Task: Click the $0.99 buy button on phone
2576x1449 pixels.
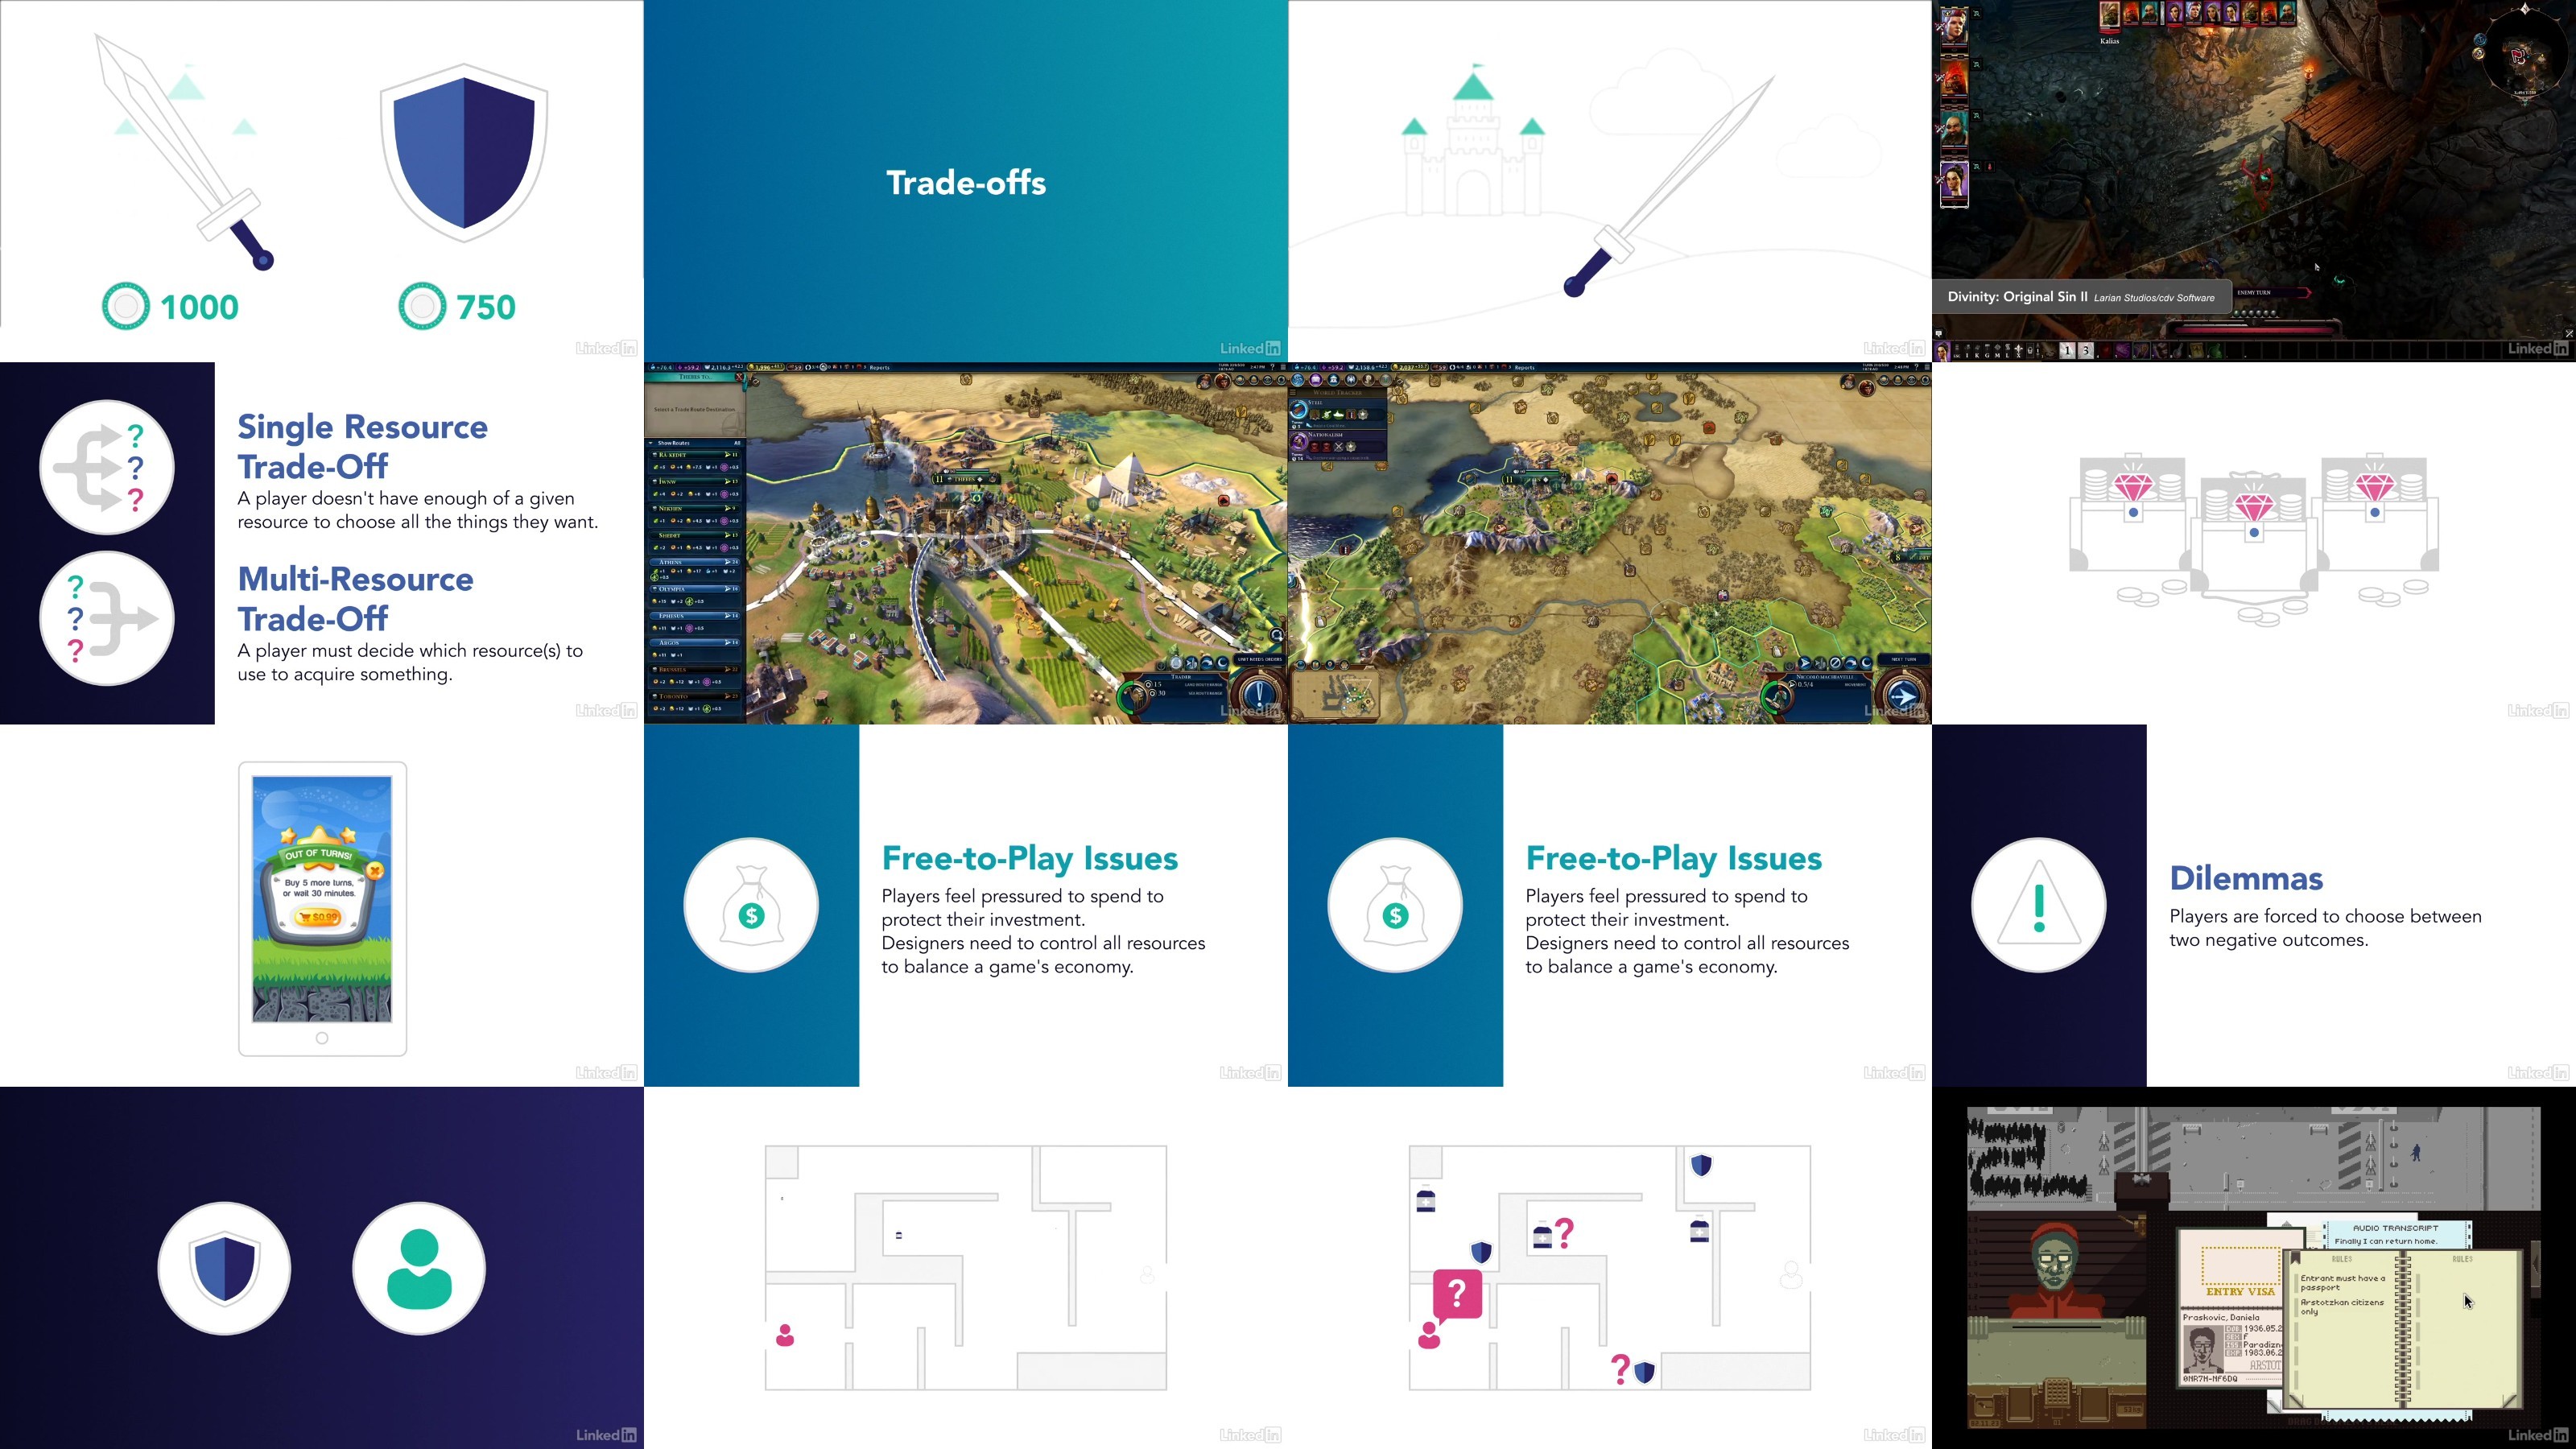Action: (319, 916)
